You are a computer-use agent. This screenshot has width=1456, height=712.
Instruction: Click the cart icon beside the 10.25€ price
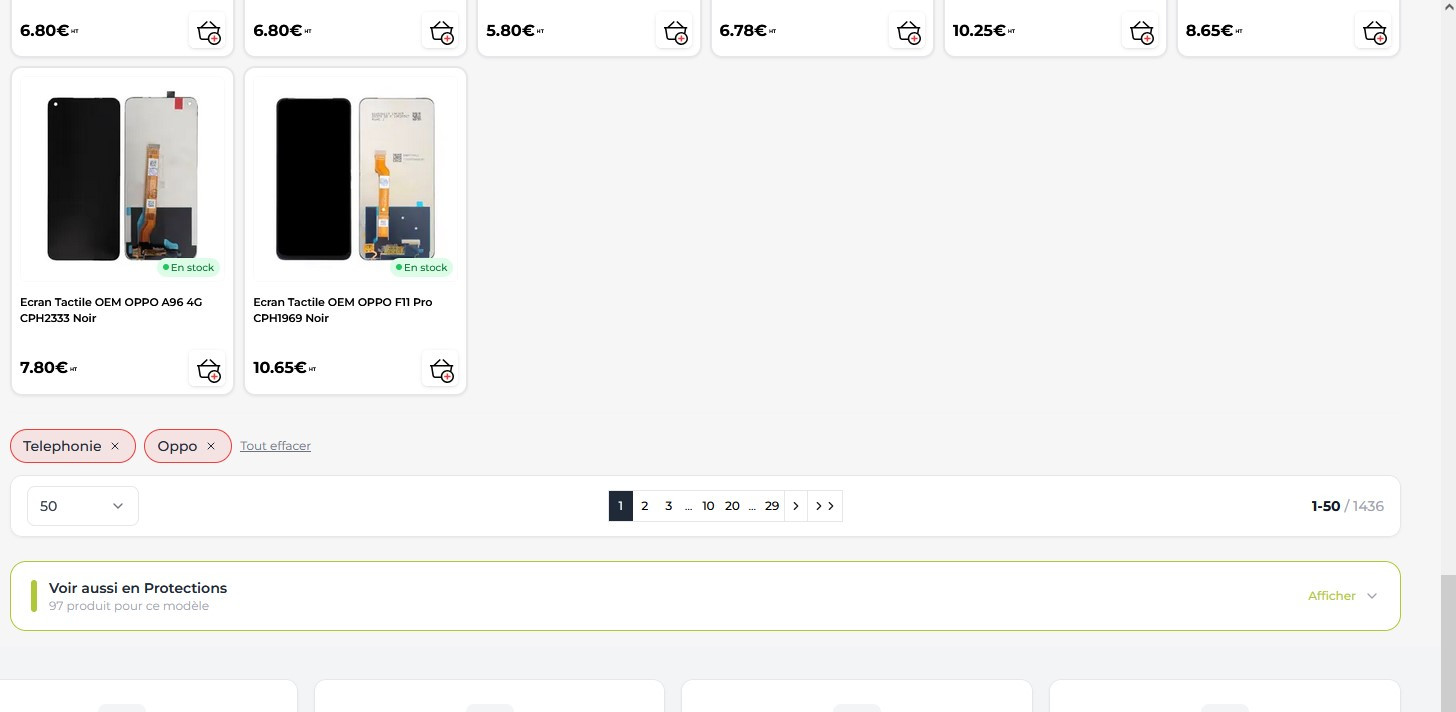tap(1141, 31)
